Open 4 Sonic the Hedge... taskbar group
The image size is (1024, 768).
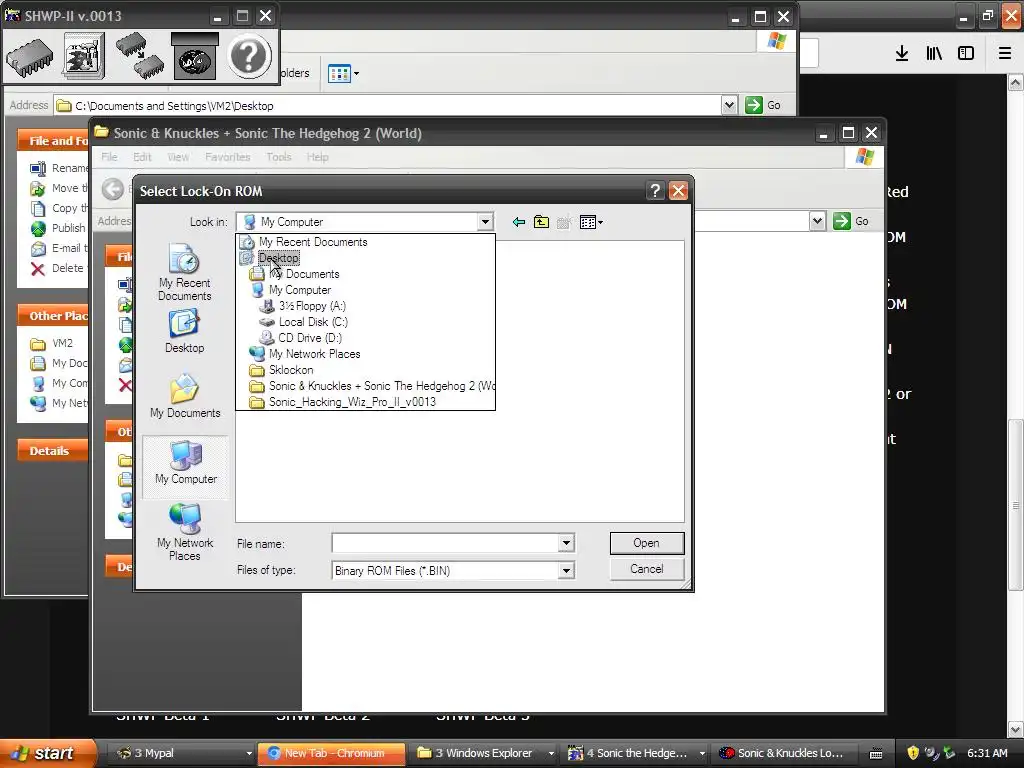click(635, 753)
